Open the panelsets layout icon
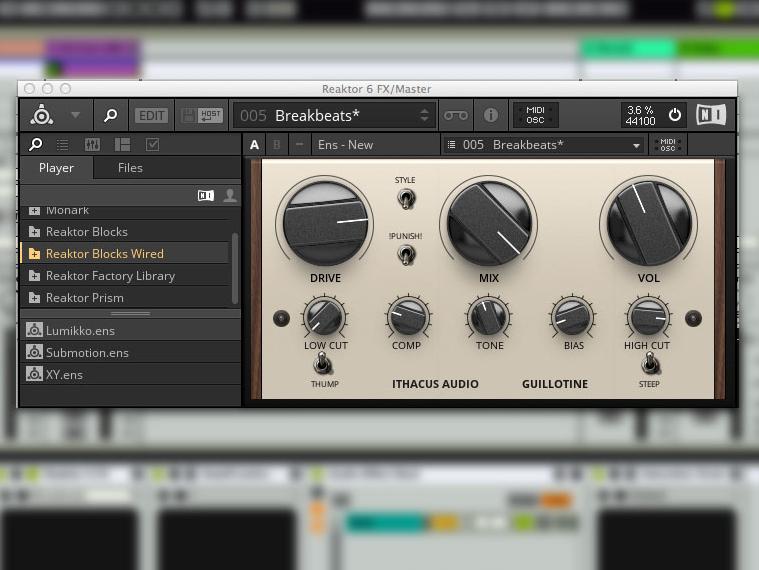759x570 pixels. coord(122,144)
